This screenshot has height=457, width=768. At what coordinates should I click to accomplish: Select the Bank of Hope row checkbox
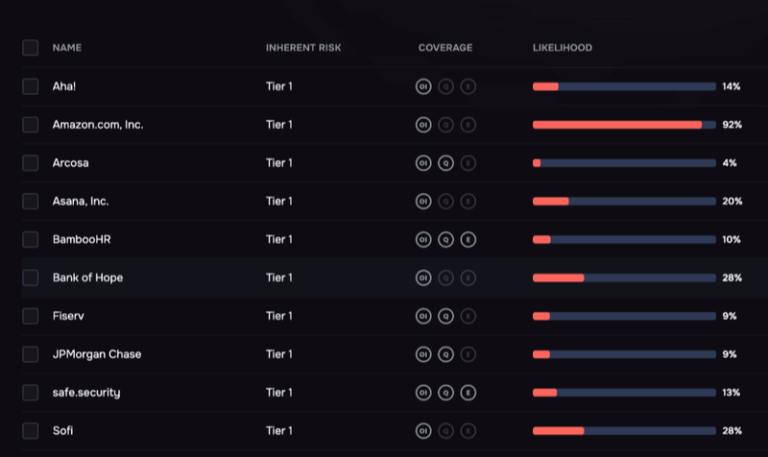(30, 278)
